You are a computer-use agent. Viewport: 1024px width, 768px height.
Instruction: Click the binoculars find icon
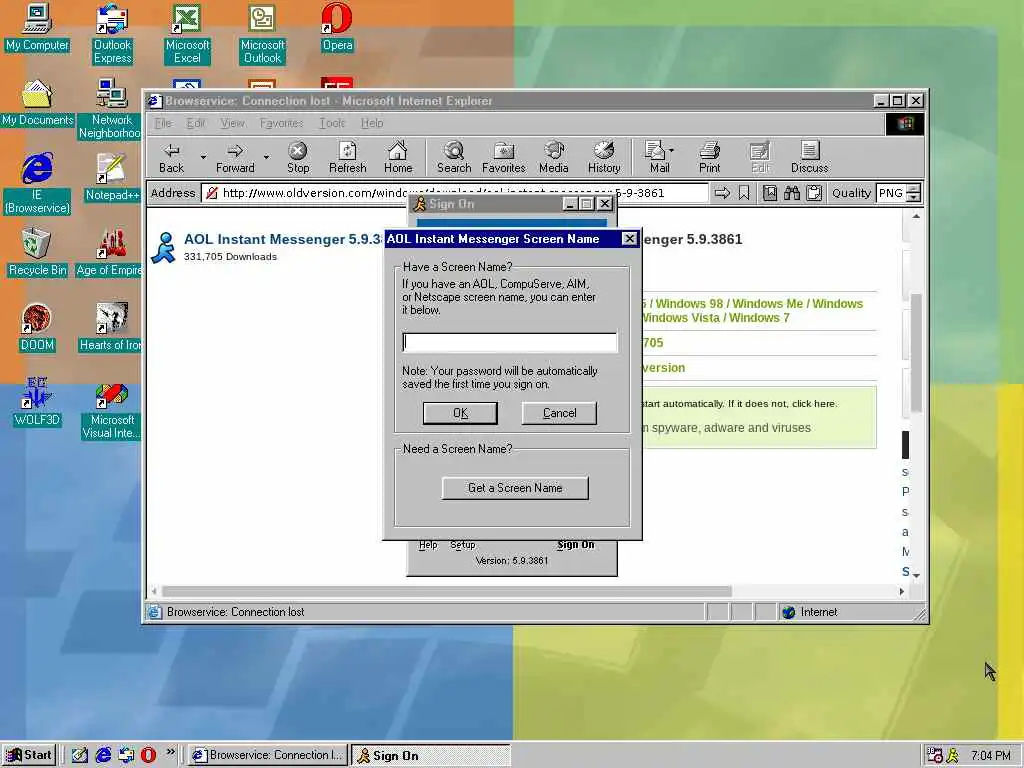click(x=792, y=193)
